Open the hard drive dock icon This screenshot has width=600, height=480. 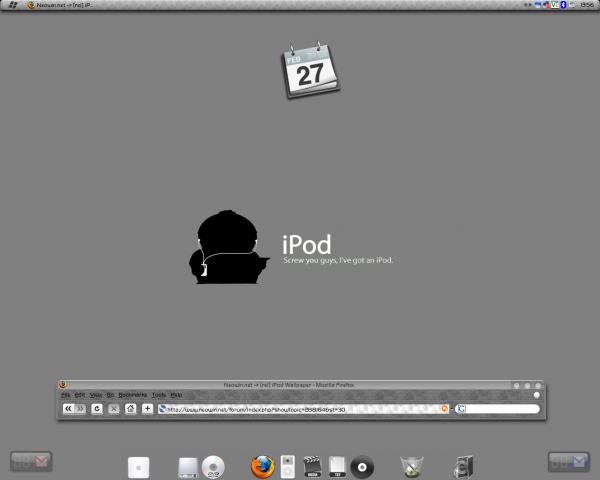[x=188, y=468]
